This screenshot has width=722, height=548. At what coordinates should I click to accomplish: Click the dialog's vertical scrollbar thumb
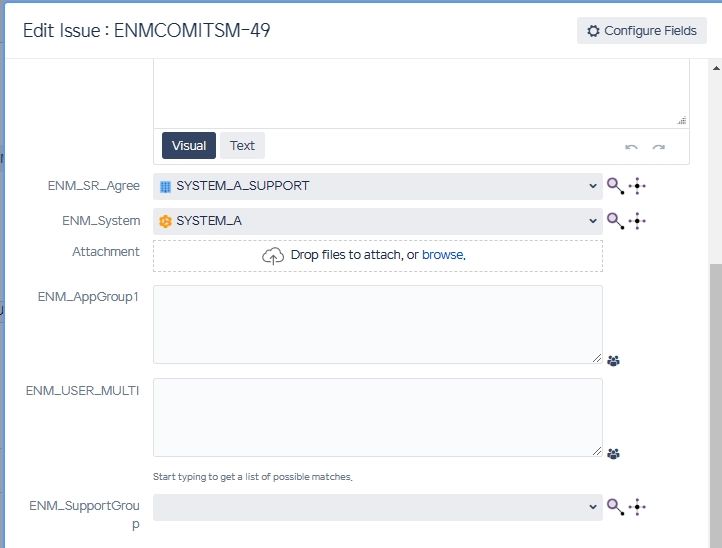point(716,405)
